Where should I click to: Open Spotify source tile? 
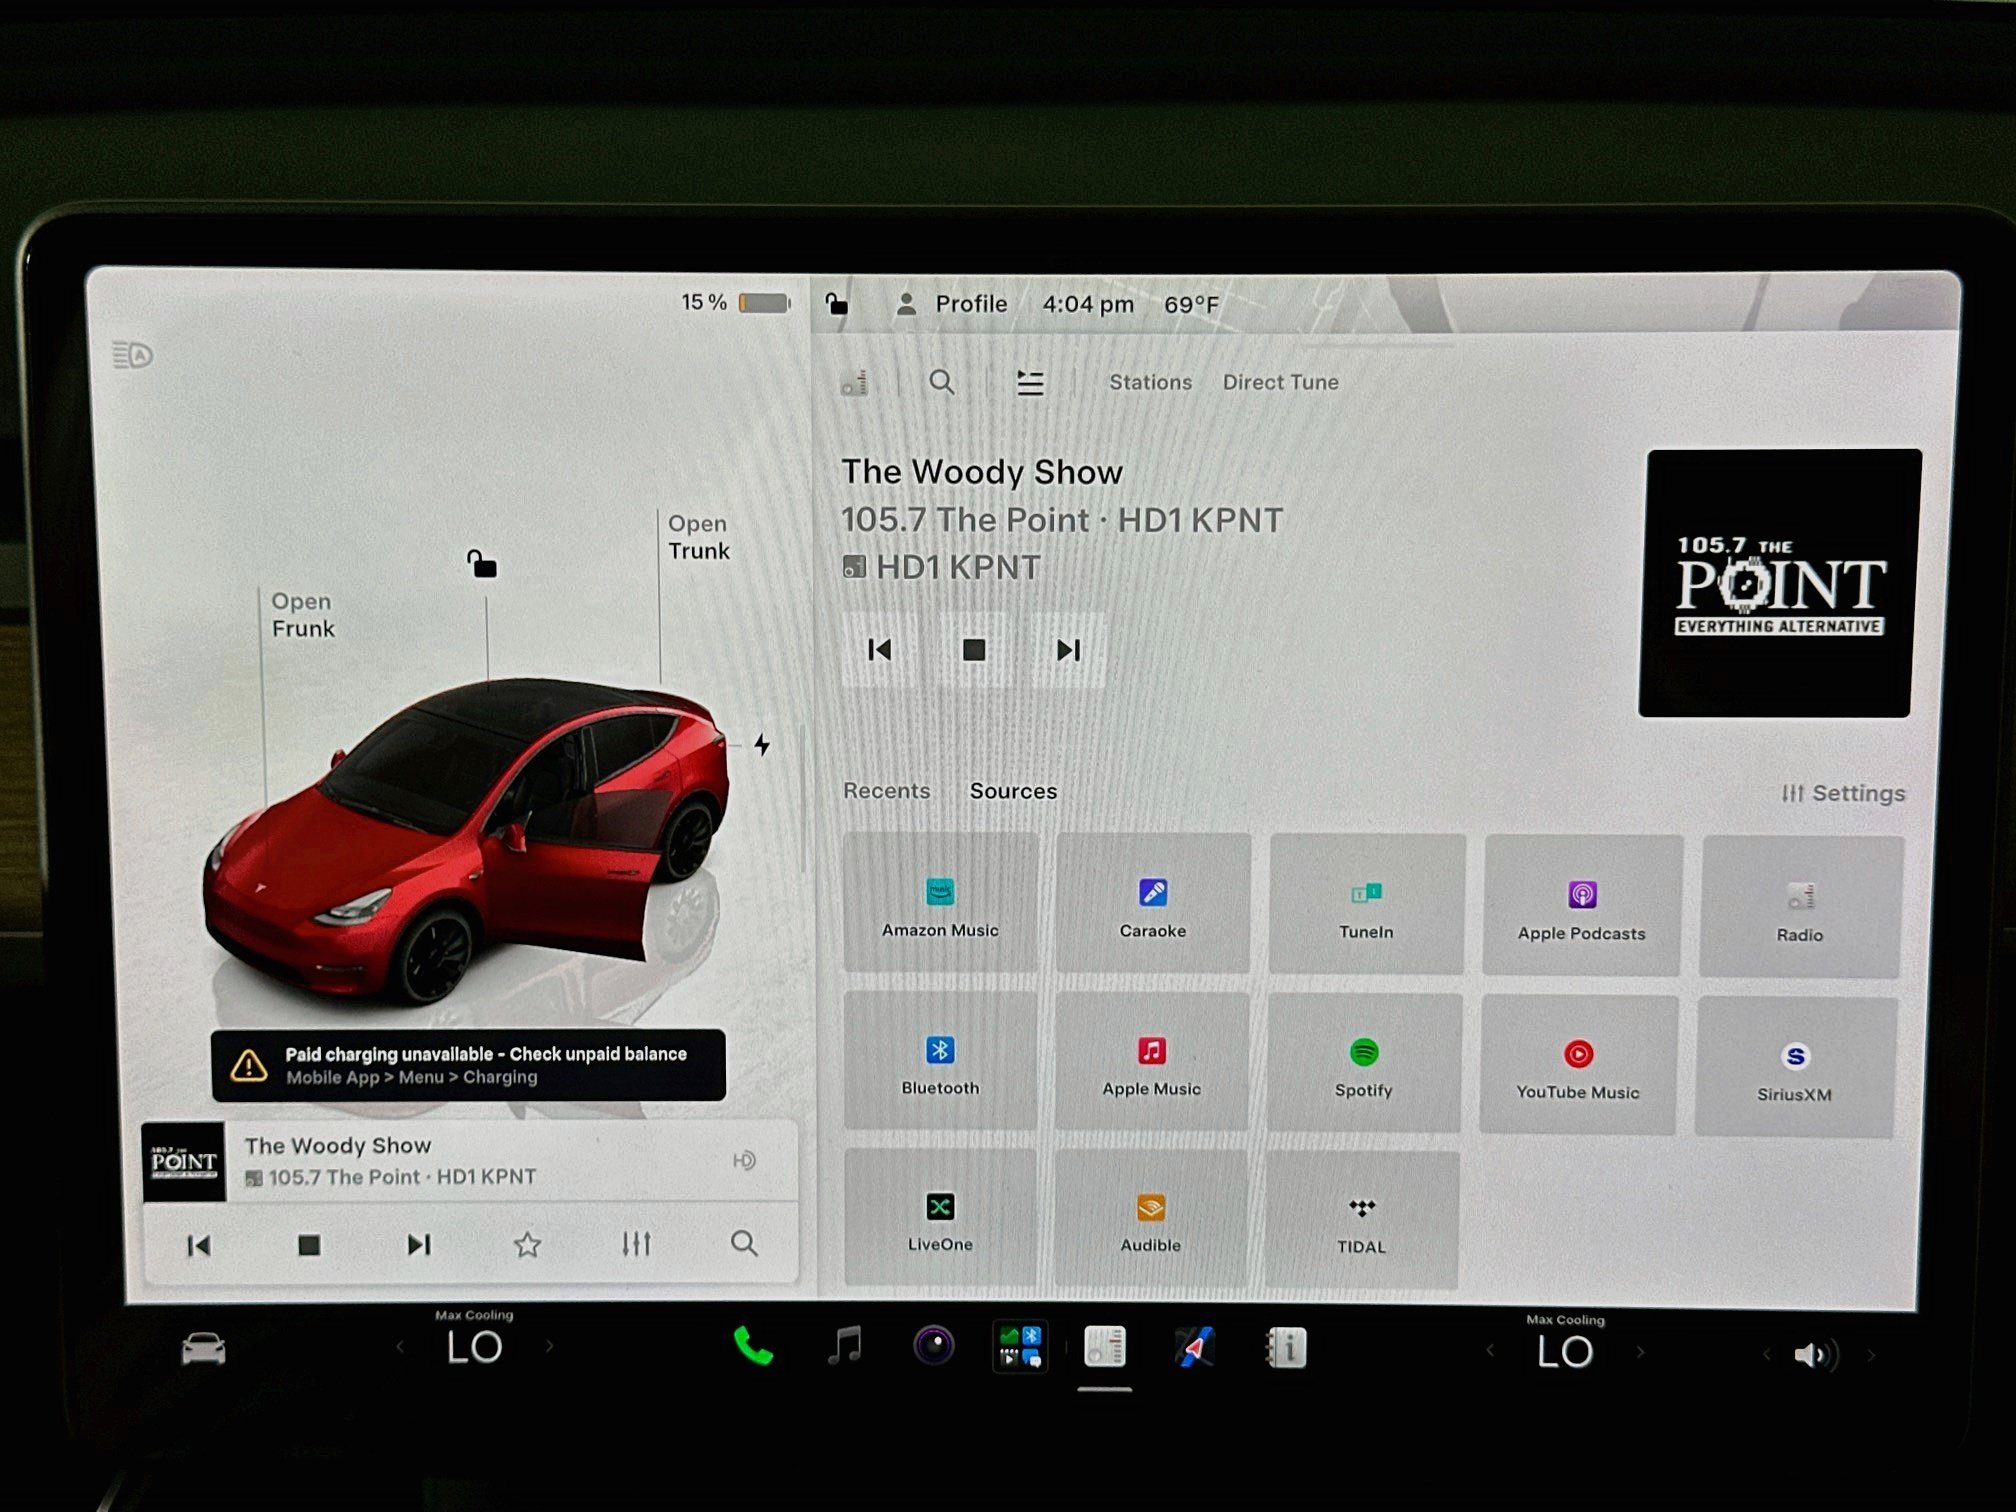(x=1364, y=1063)
